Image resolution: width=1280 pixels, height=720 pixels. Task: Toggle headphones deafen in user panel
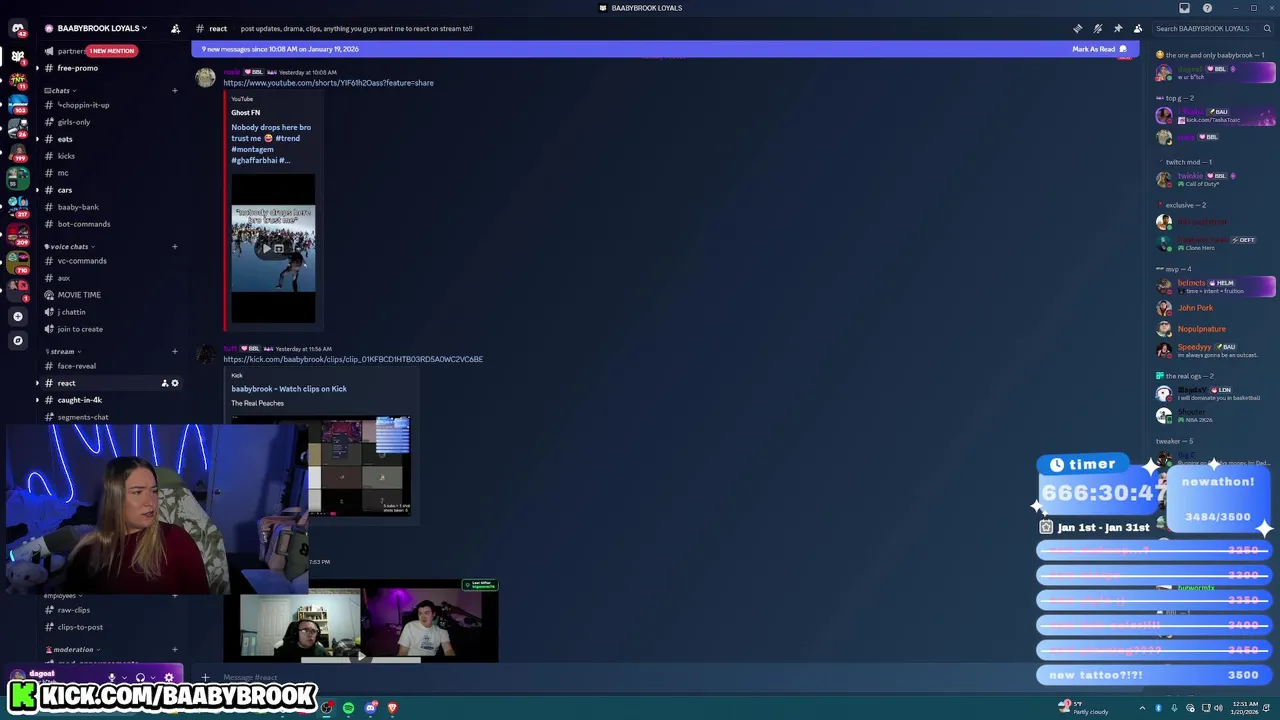[x=140, y=677]
